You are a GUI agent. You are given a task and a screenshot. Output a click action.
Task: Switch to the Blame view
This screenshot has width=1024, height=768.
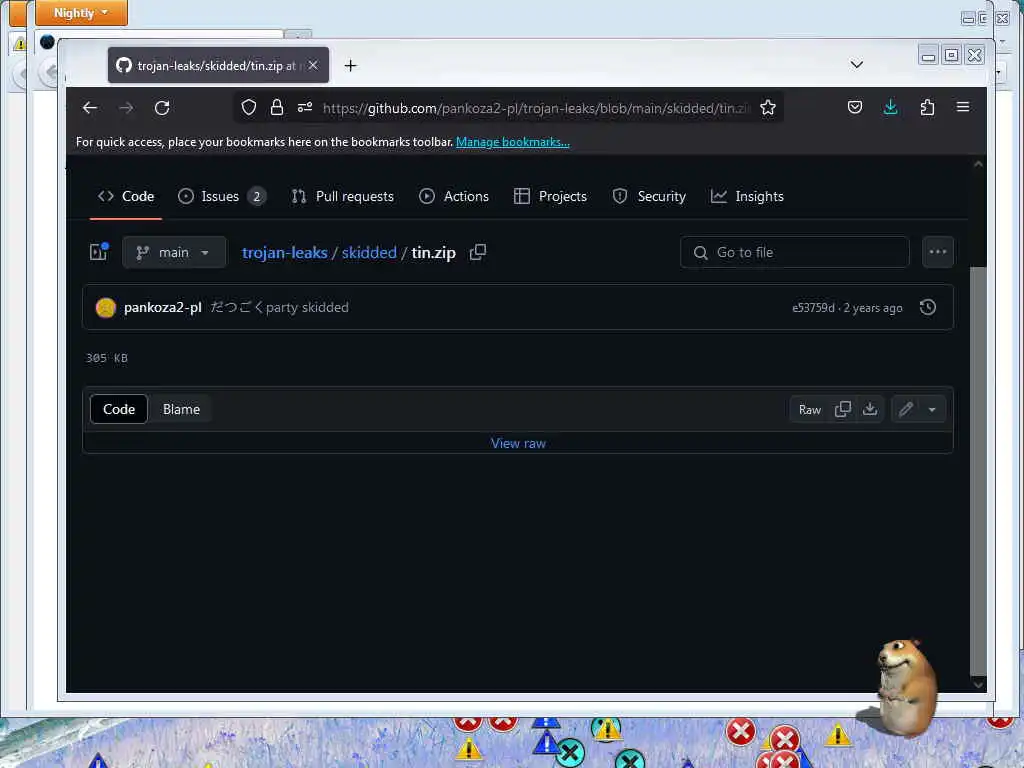pos(181,409)
